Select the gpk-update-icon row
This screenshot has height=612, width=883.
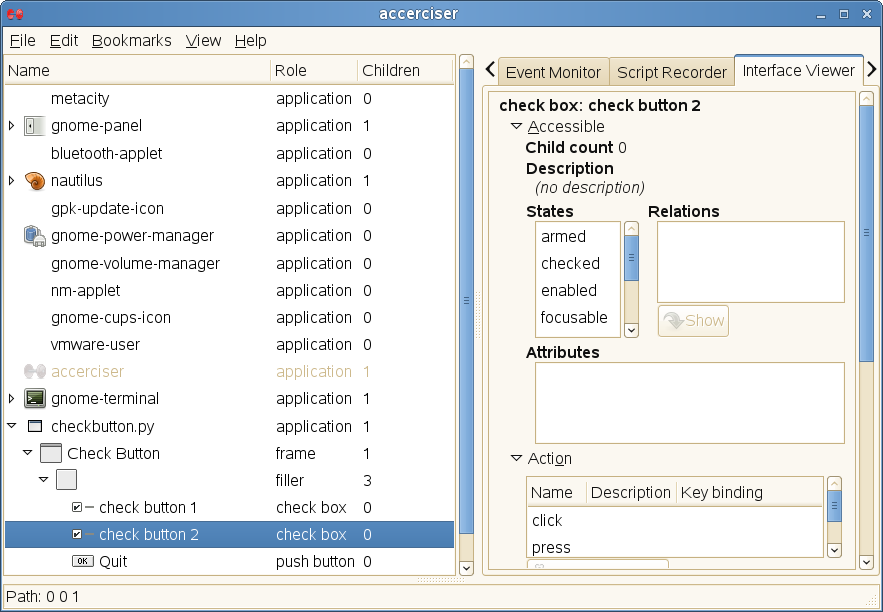tap(229, 208)
